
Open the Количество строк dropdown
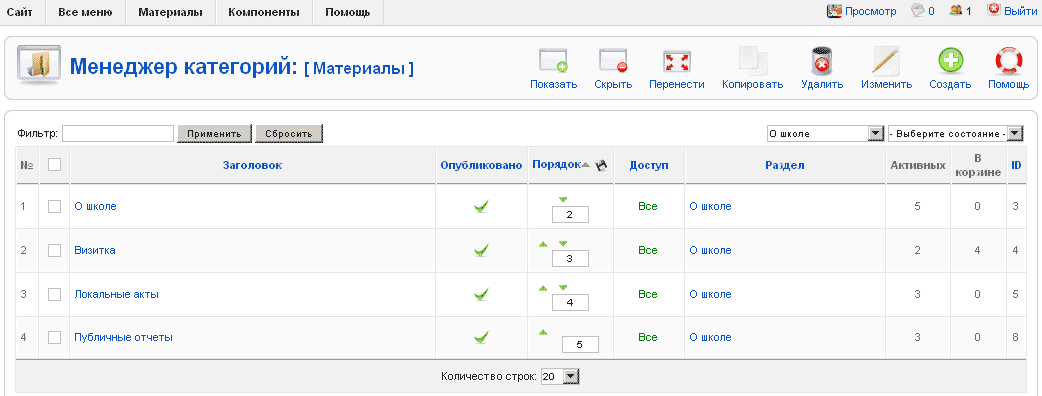tap(560, 377)
